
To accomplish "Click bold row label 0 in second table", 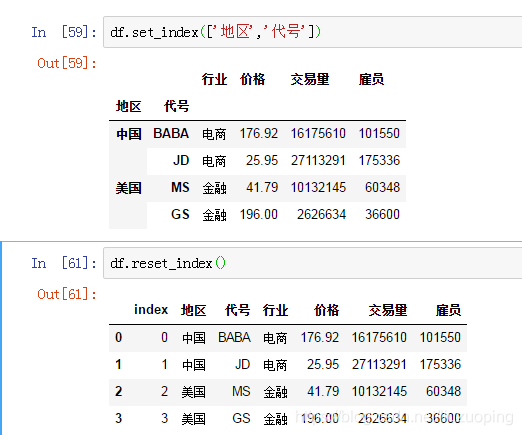I will (x=119, y=337).
